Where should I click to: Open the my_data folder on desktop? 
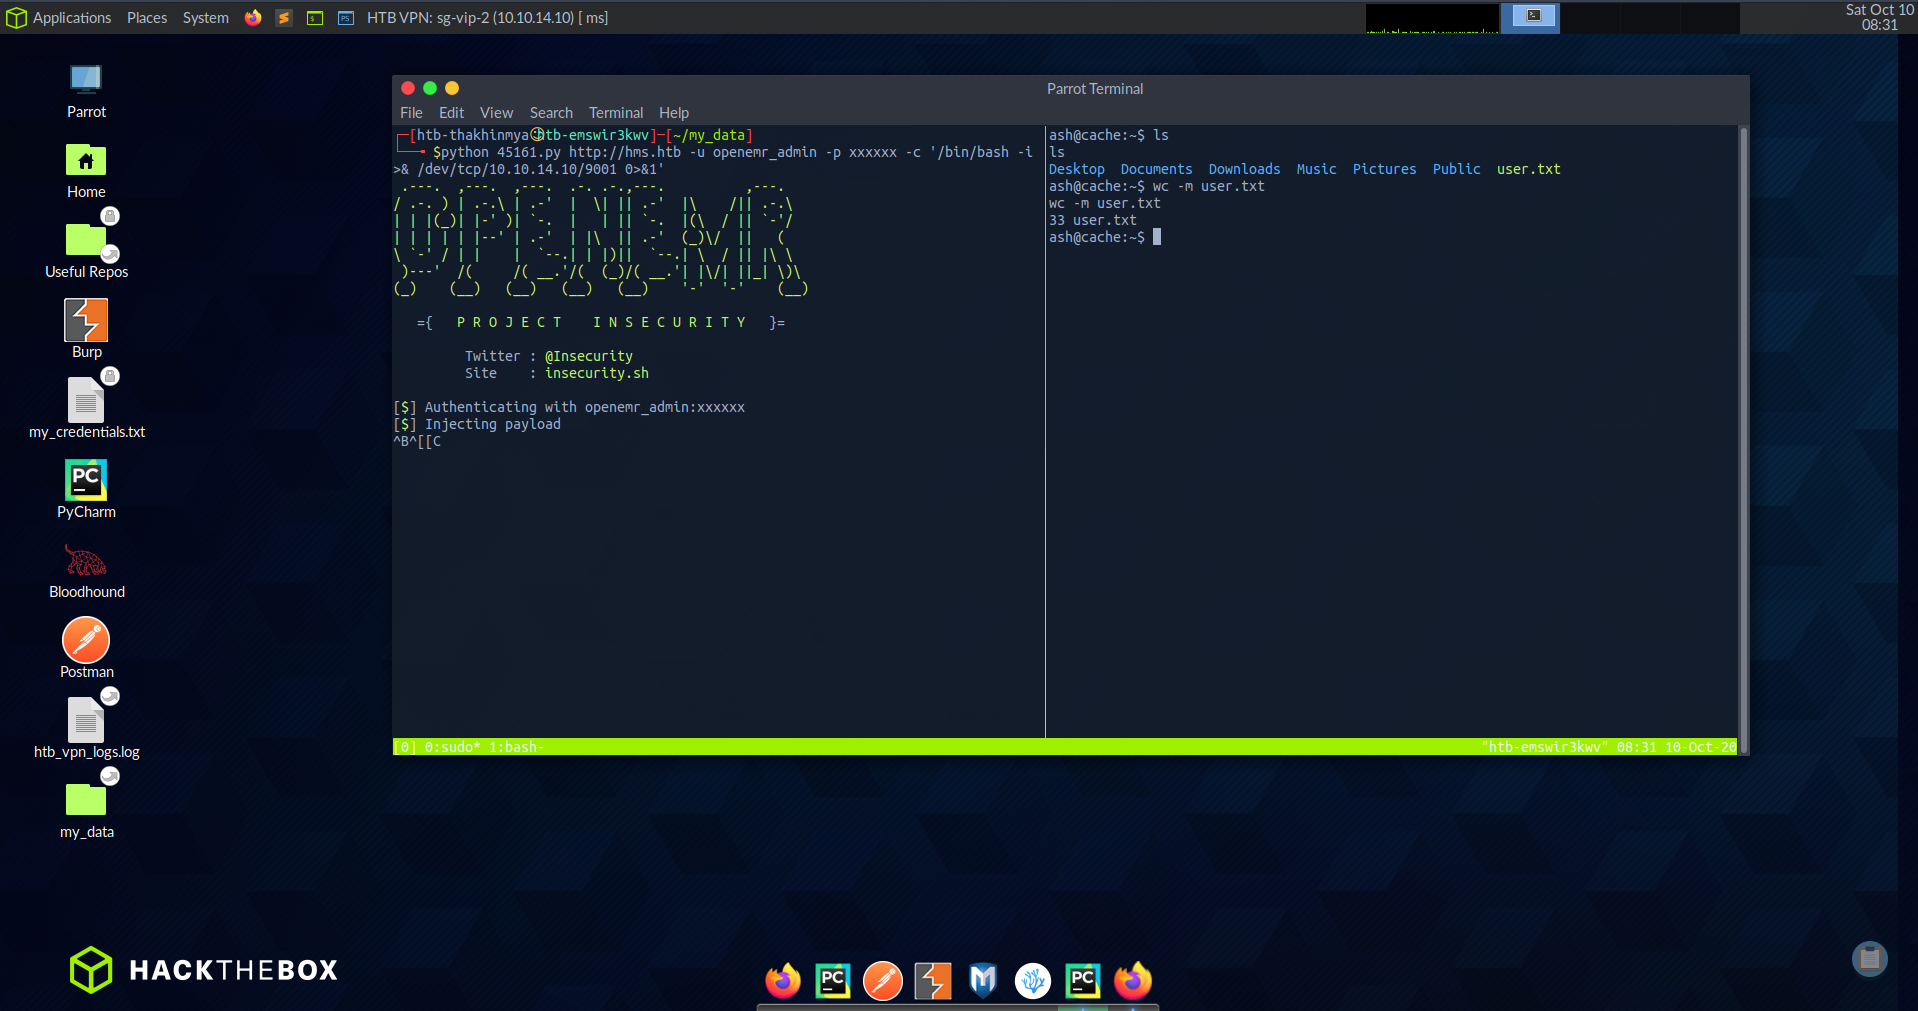click(86, 810)
